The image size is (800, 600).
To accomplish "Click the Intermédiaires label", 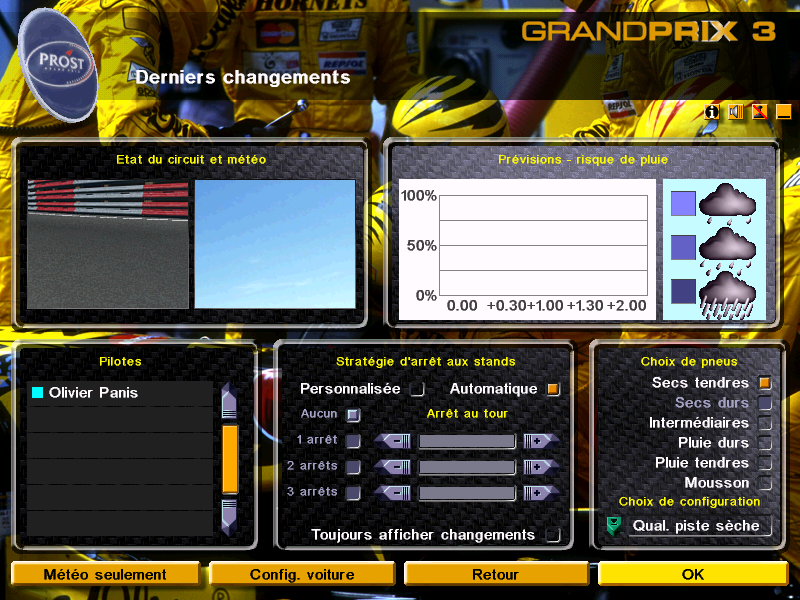I will (x=698, y=422).
